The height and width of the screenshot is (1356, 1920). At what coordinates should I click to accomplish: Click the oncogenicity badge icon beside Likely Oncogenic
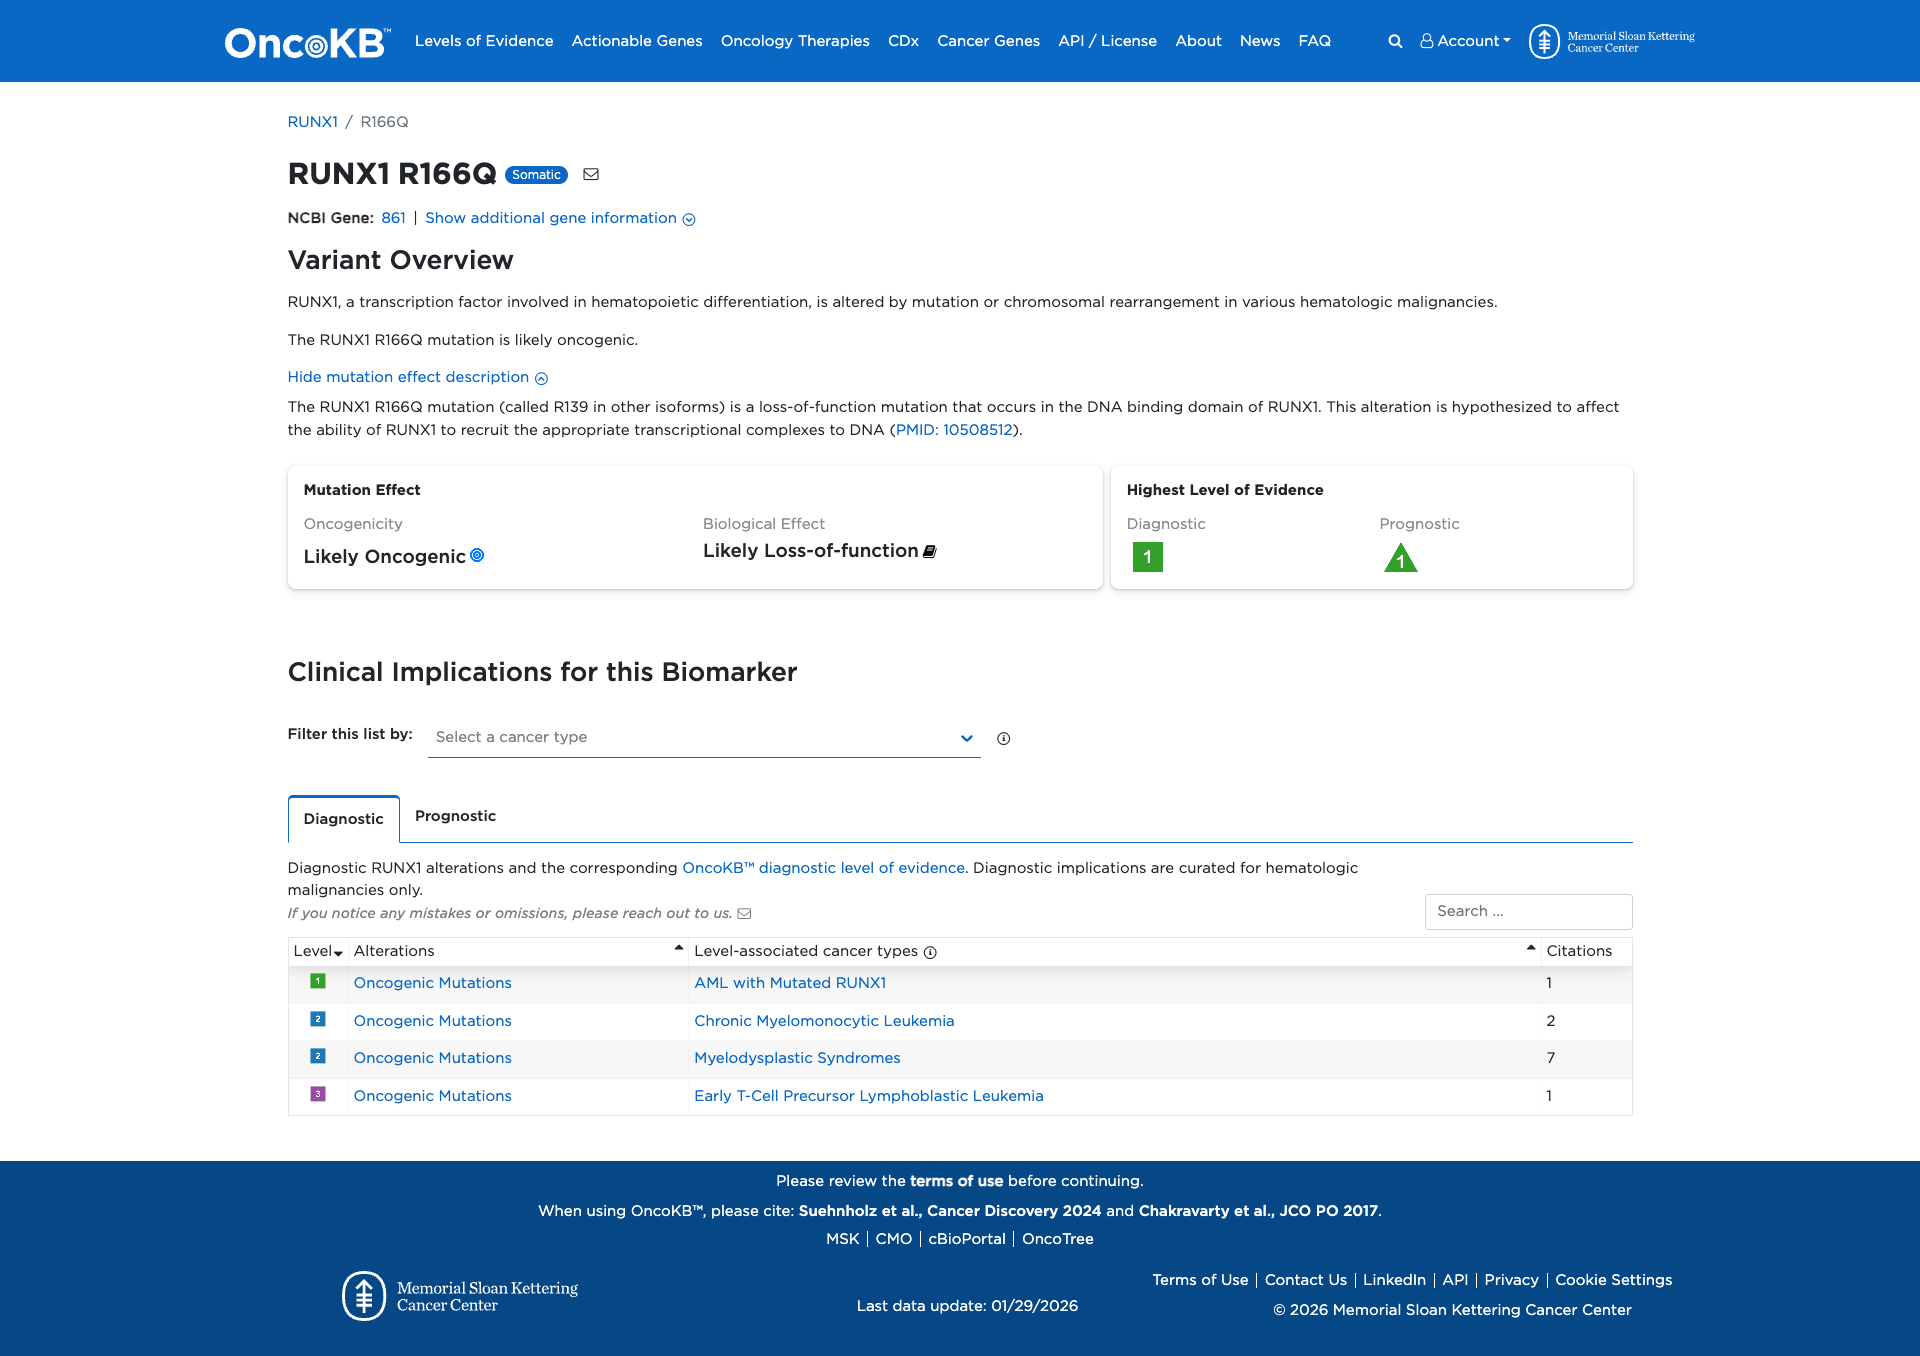click(x=477, y=556)
